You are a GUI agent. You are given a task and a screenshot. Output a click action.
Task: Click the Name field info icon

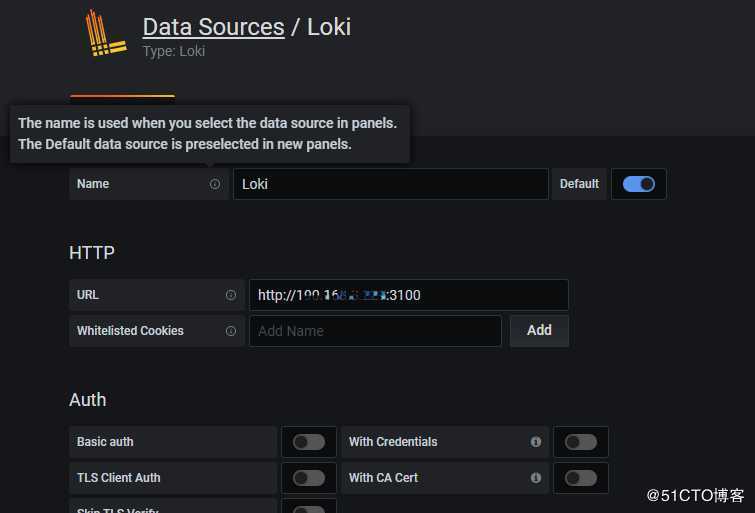pyautogui.click(x=215, y=184)
